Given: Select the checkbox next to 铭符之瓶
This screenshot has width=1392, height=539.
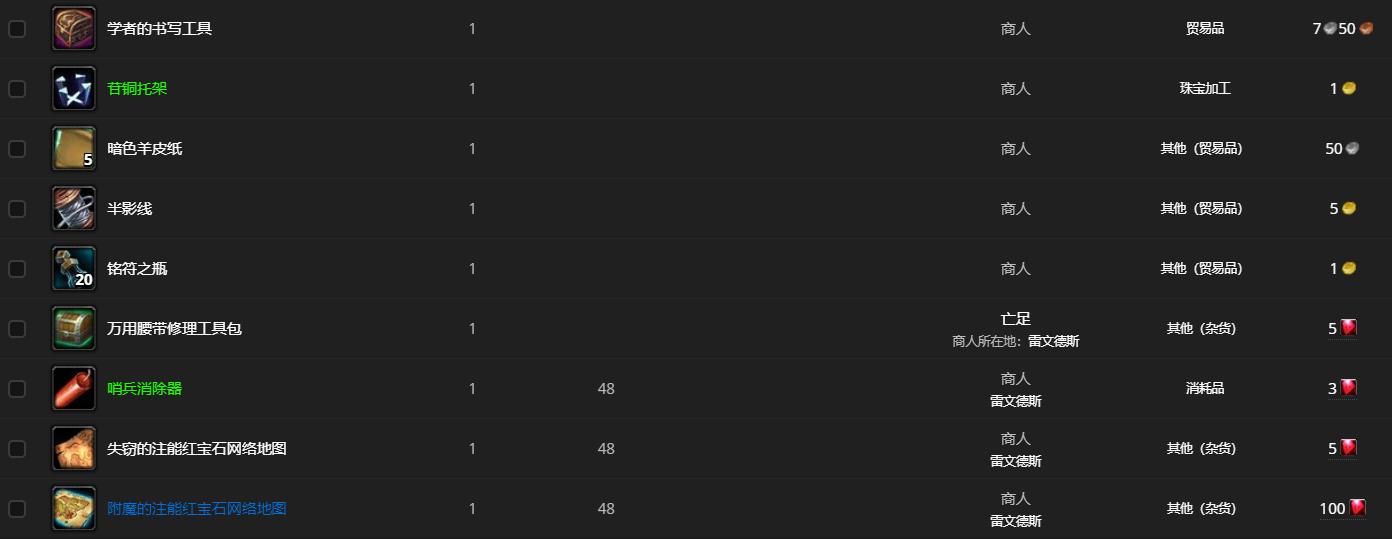Looking at the screenshot, I should pyautogui.click(x=17, y=269).
